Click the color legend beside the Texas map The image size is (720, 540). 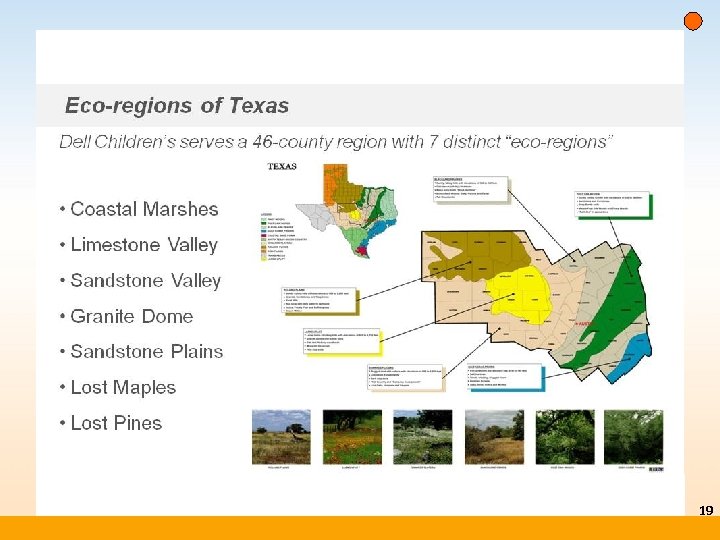pos(283,237)
